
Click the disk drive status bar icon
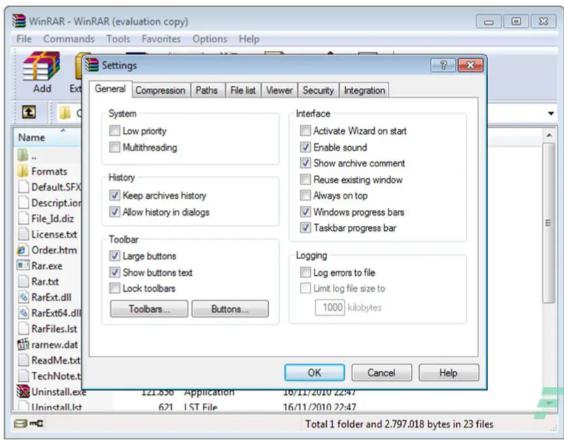click(x=20, y=423)
